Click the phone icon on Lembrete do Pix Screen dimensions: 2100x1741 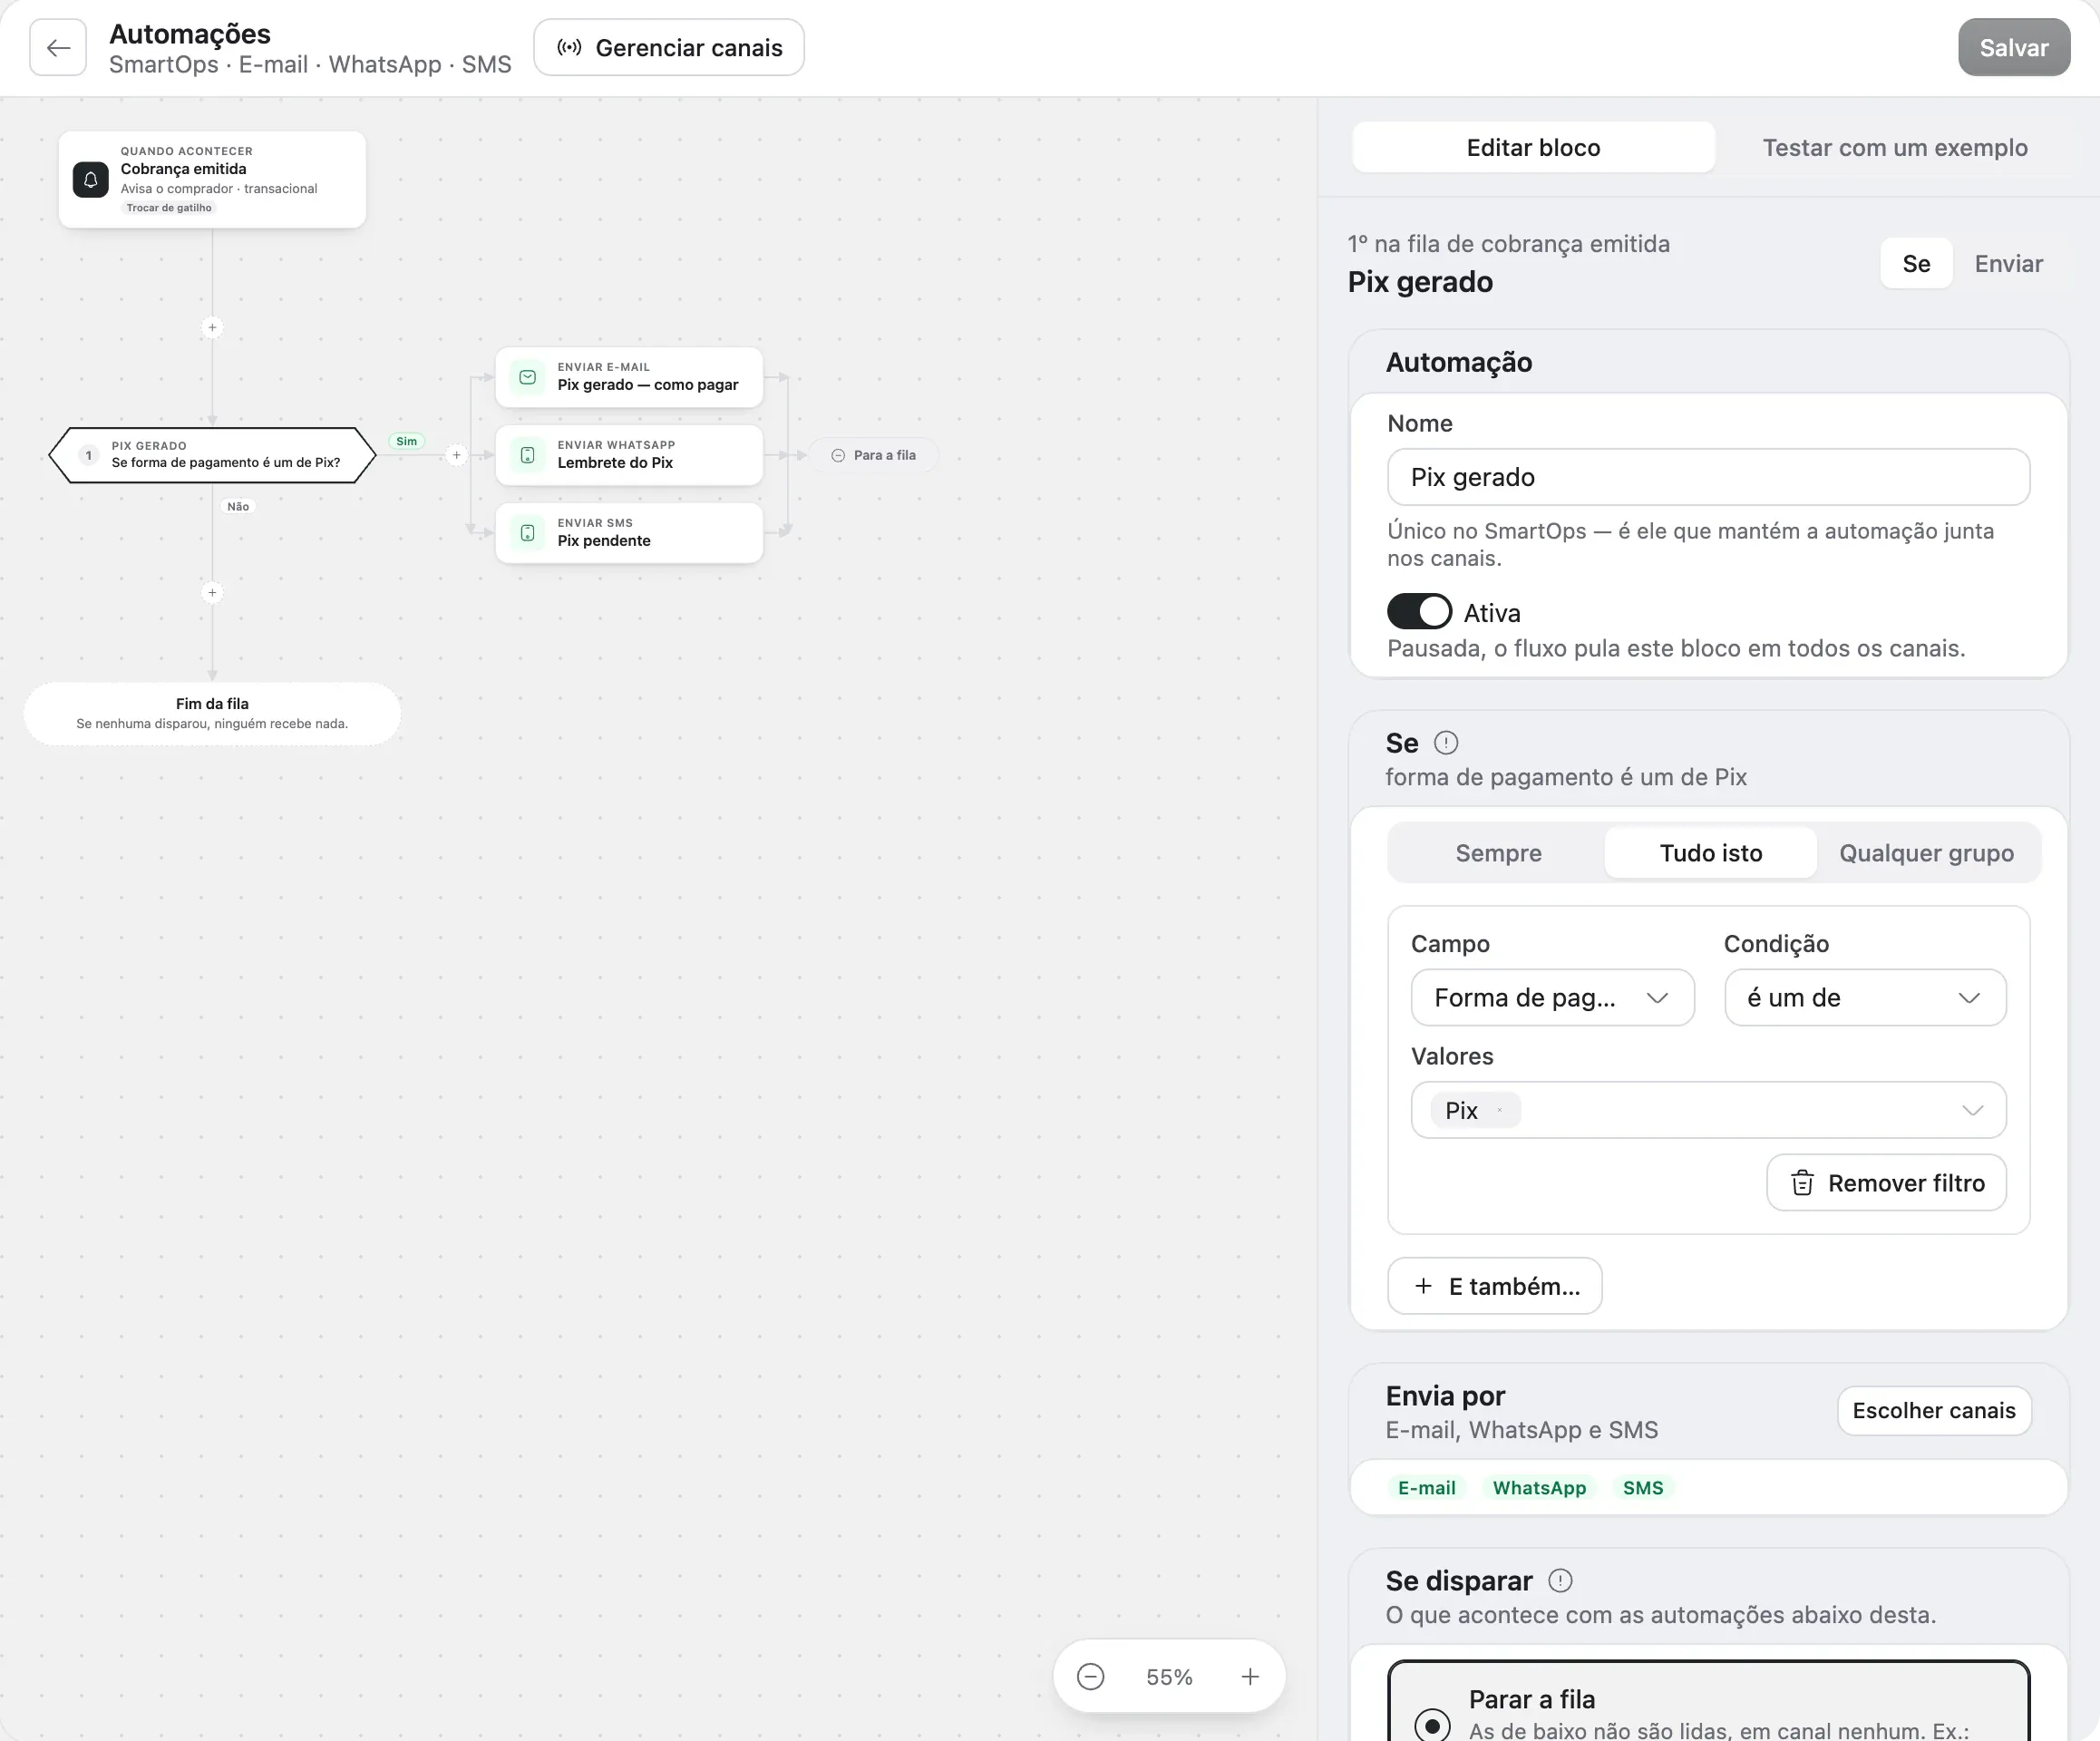click(x=527, y=455)
